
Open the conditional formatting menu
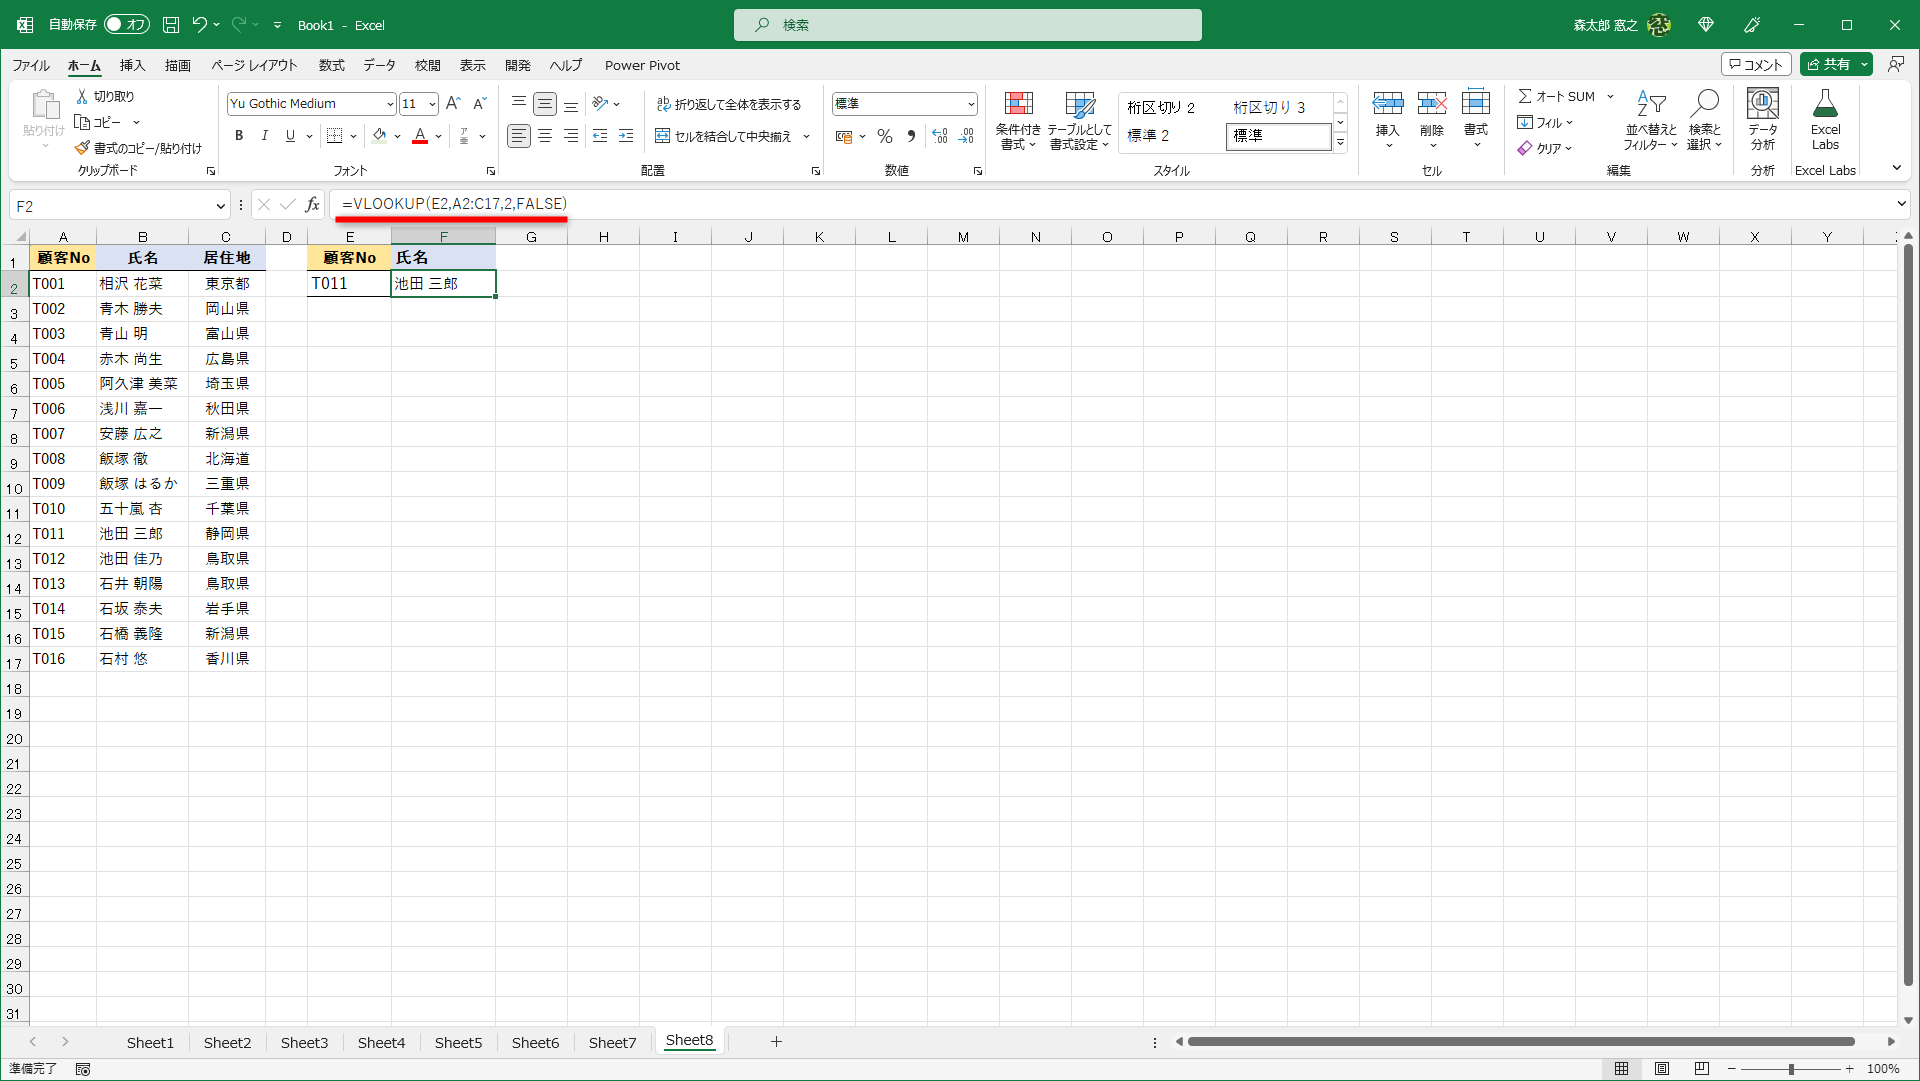click(1018, 120)
